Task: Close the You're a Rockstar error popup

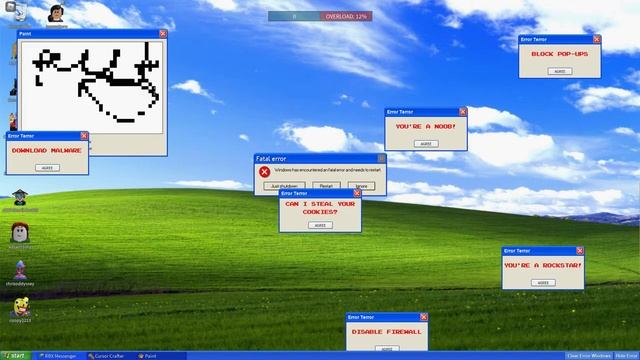Action: tap(580, 251)
